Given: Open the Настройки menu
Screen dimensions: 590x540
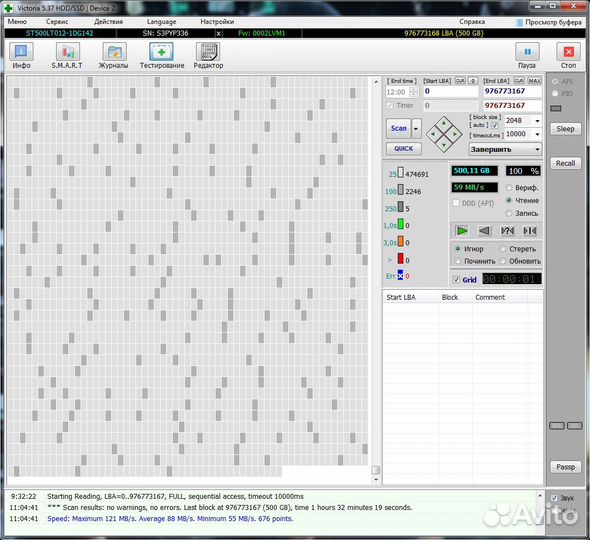Looking at the screenshot, I should [217, 22].
